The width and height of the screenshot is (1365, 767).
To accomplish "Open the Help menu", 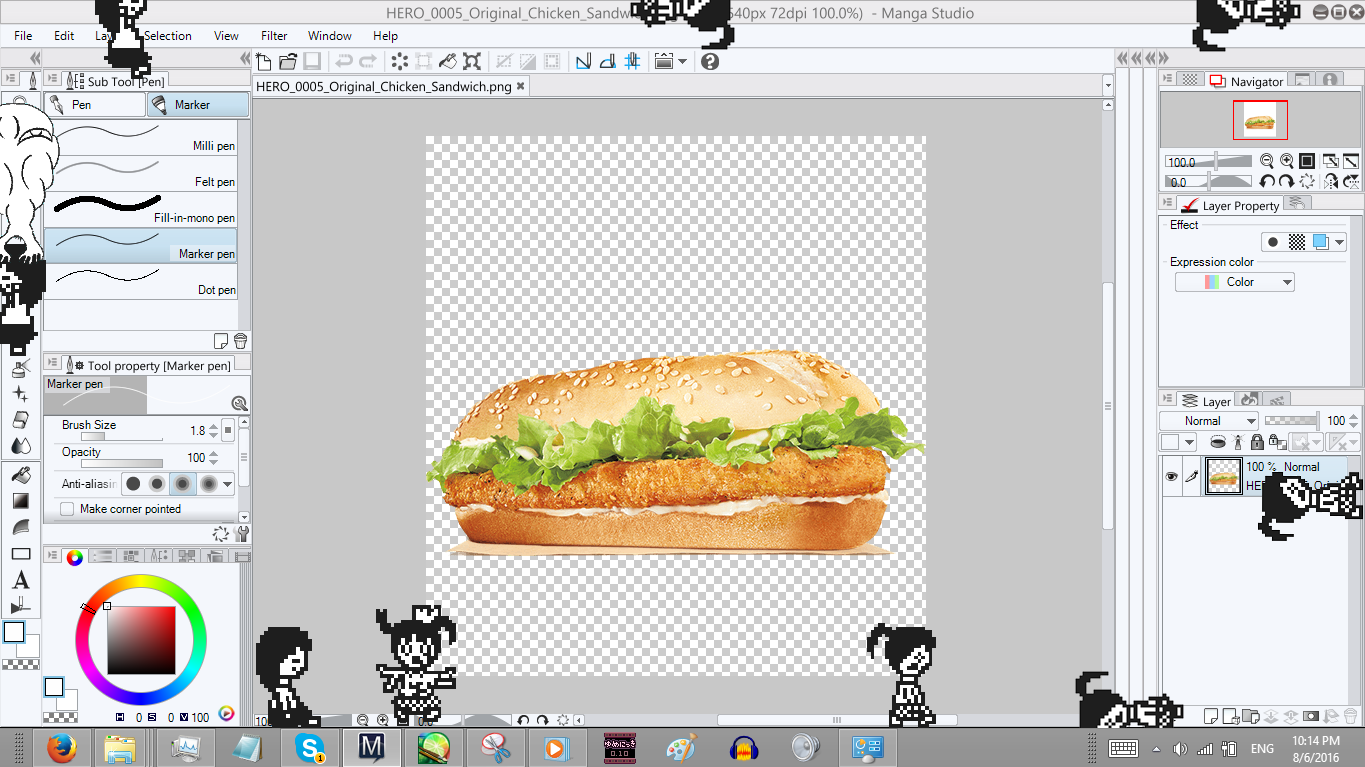I will [385, 36].
